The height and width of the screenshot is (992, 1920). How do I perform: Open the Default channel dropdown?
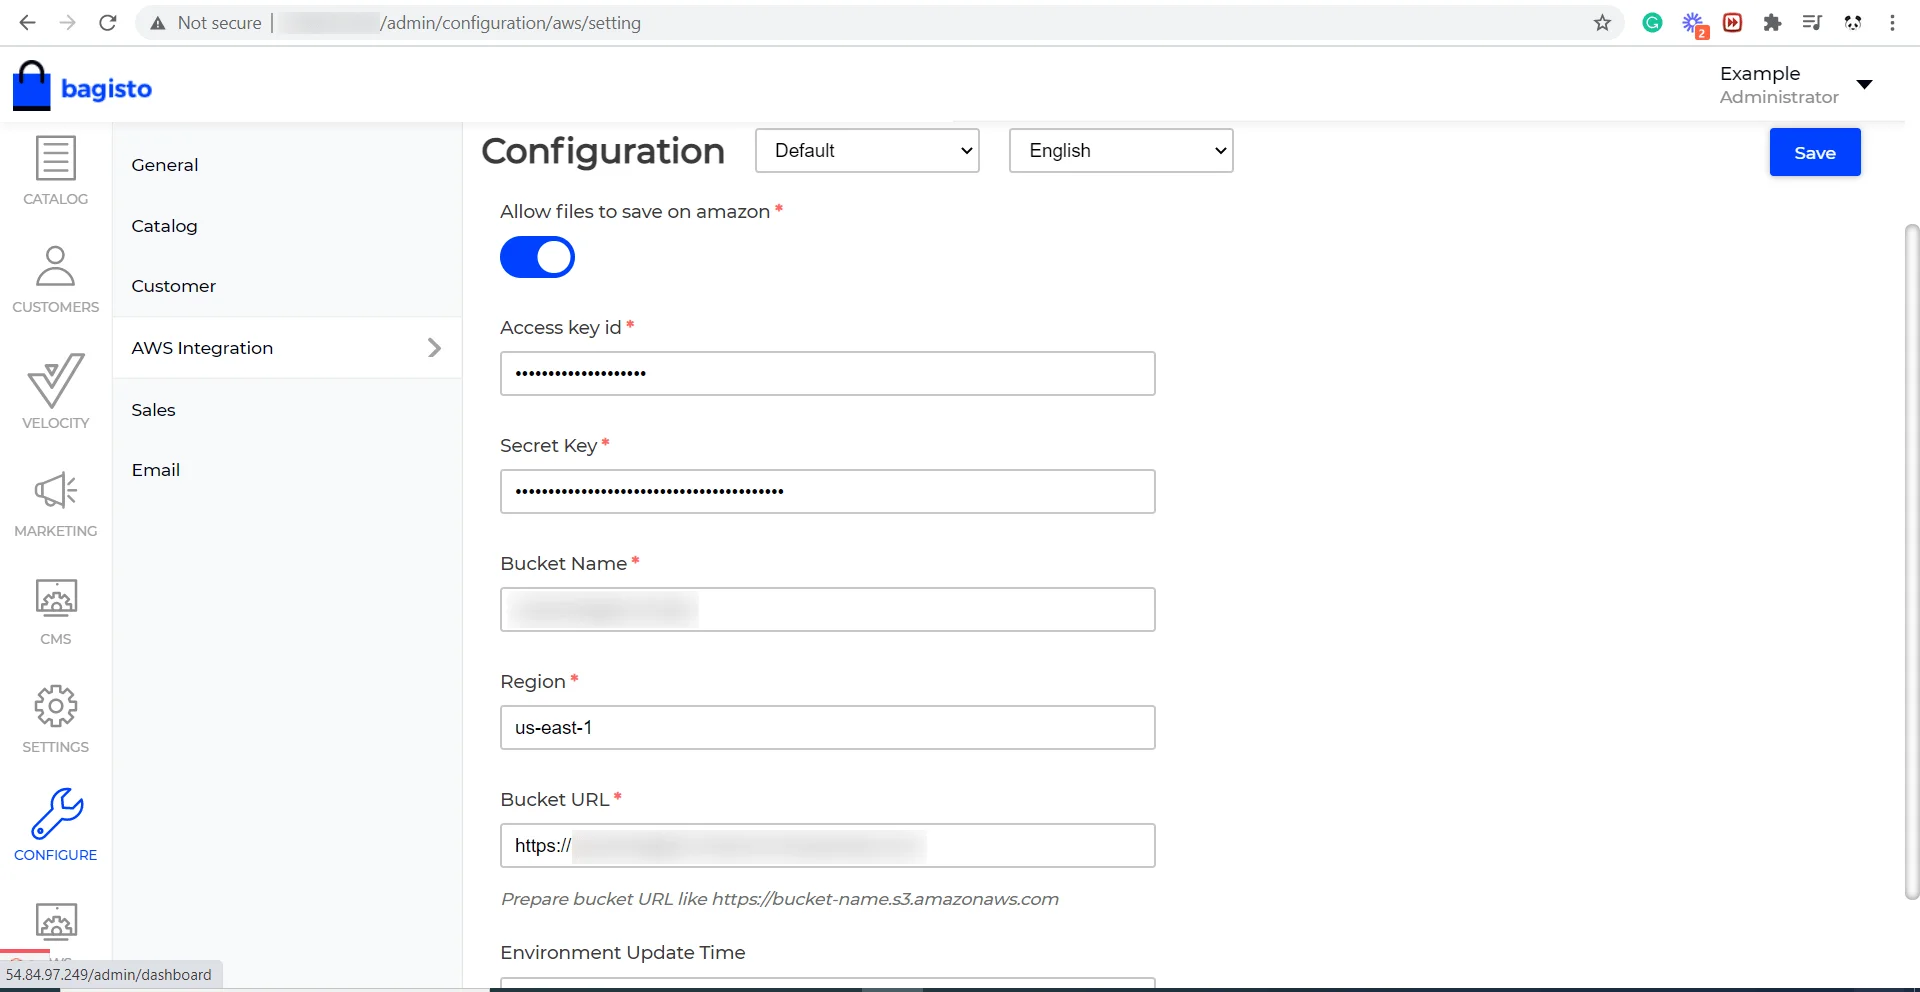point(867,150)
